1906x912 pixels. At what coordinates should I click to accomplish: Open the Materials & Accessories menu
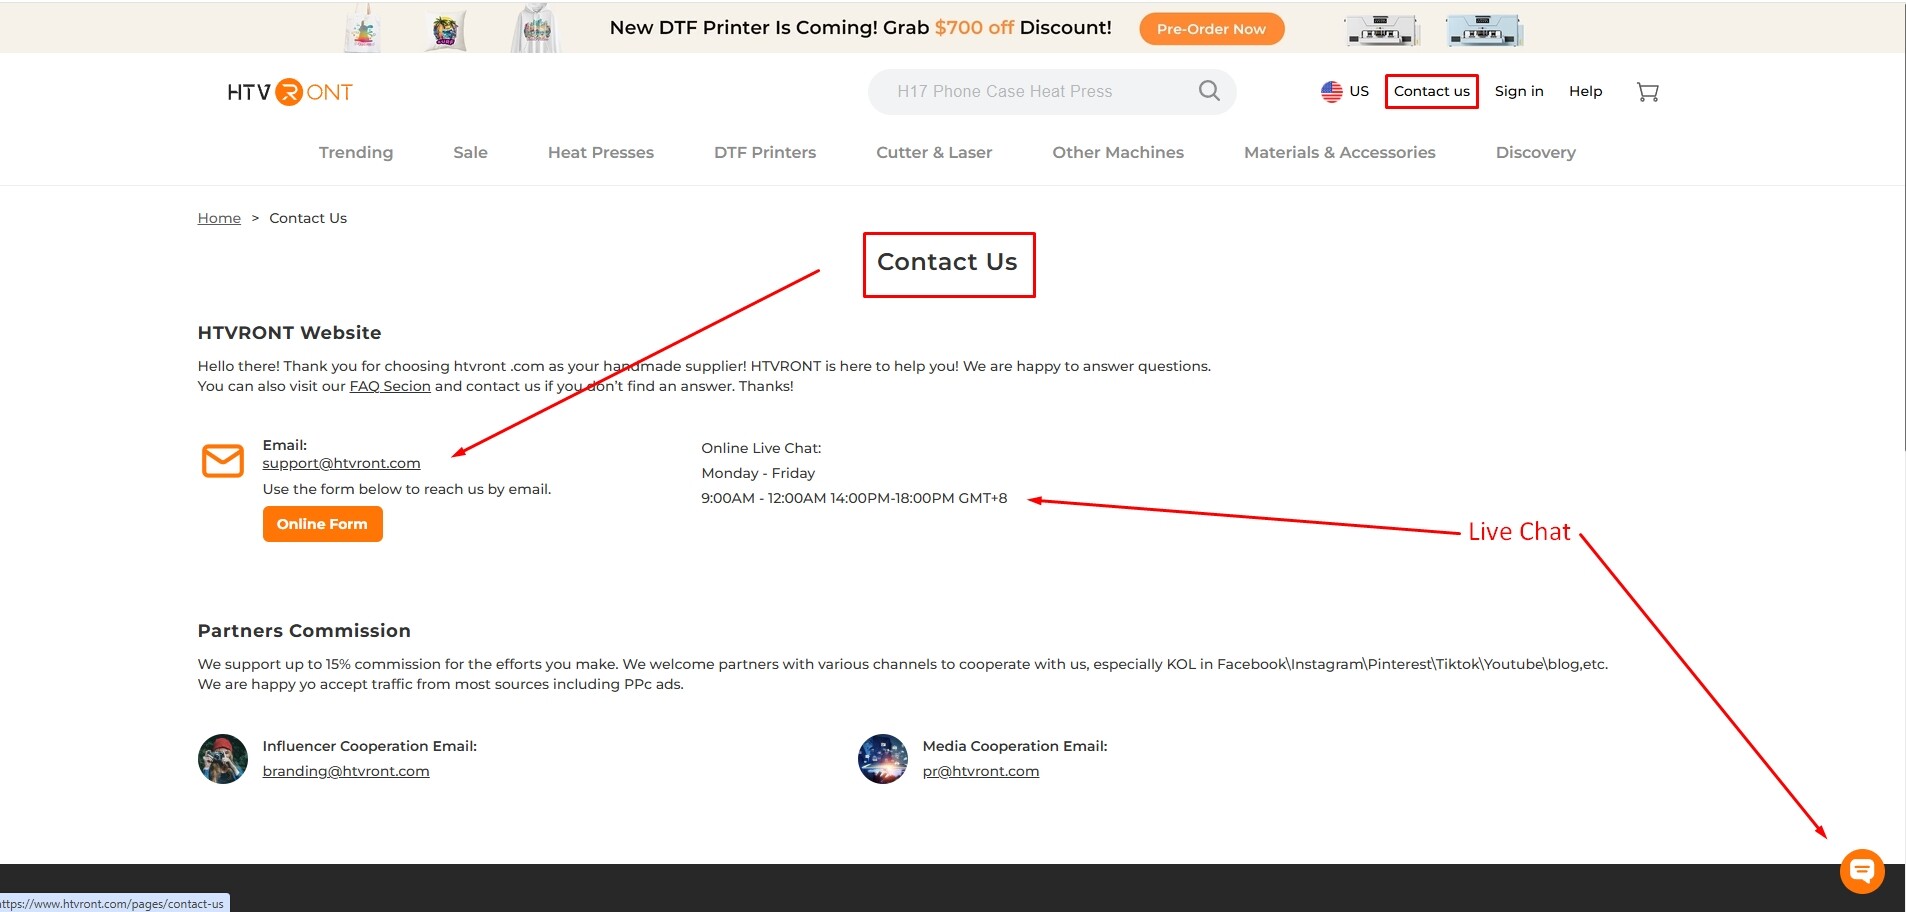[1339, 152]
